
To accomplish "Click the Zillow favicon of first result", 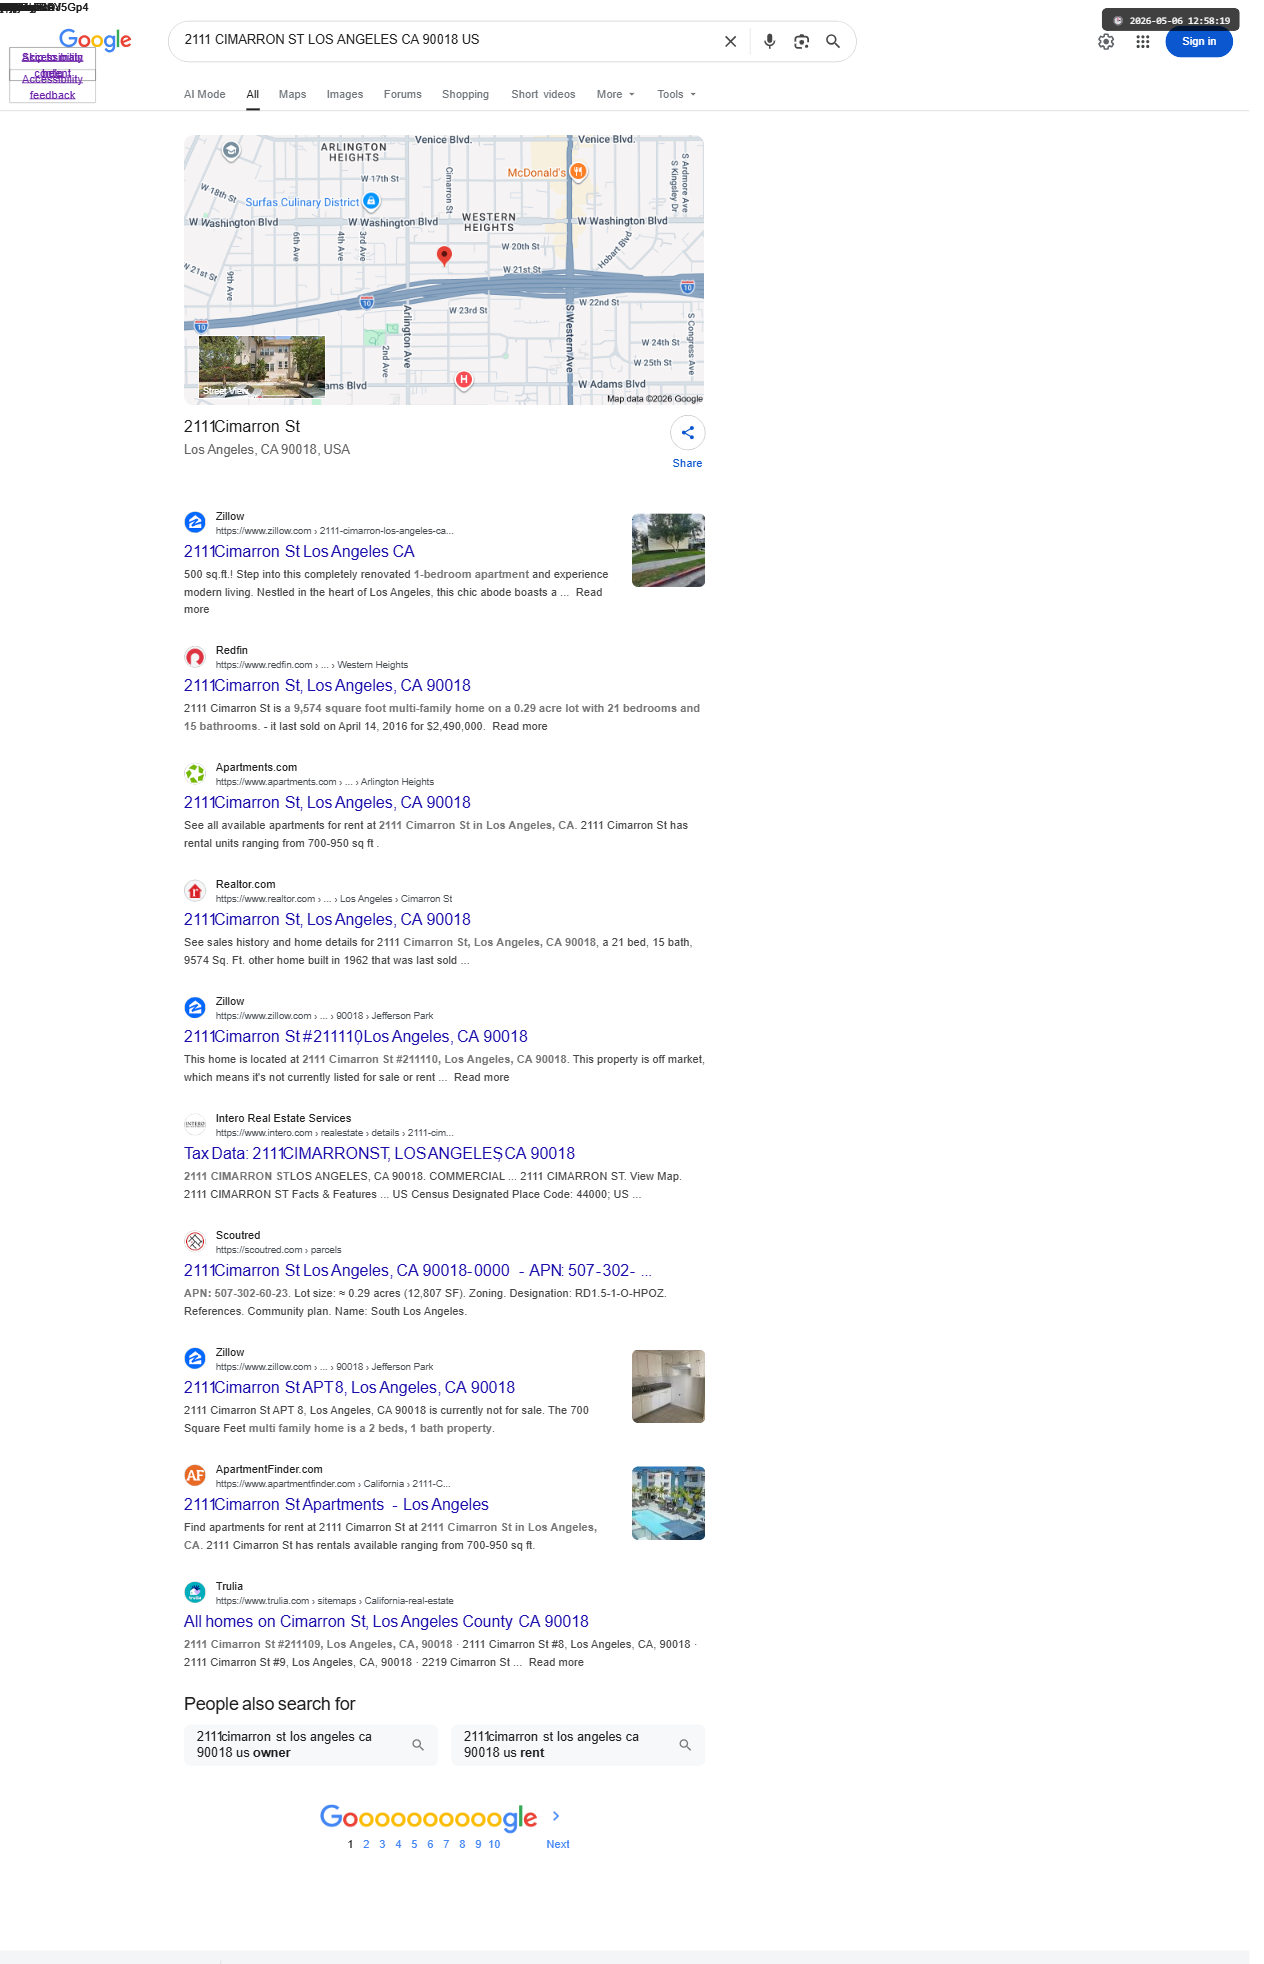I will point(195,522).
